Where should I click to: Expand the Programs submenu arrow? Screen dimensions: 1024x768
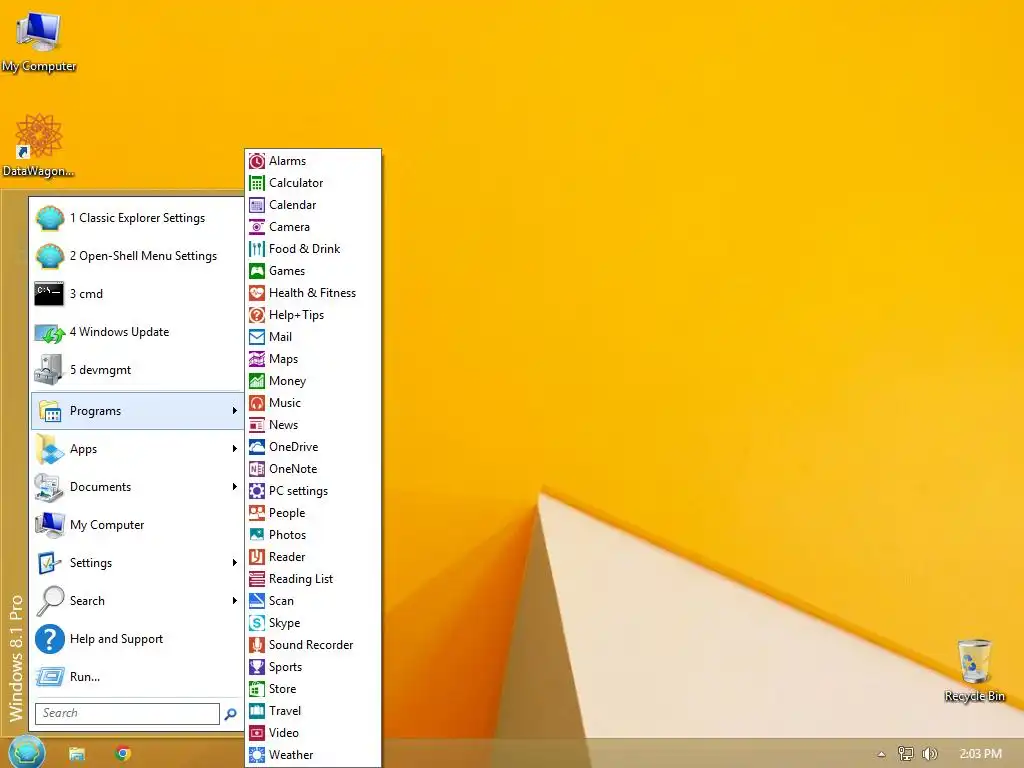pos(234,411)
